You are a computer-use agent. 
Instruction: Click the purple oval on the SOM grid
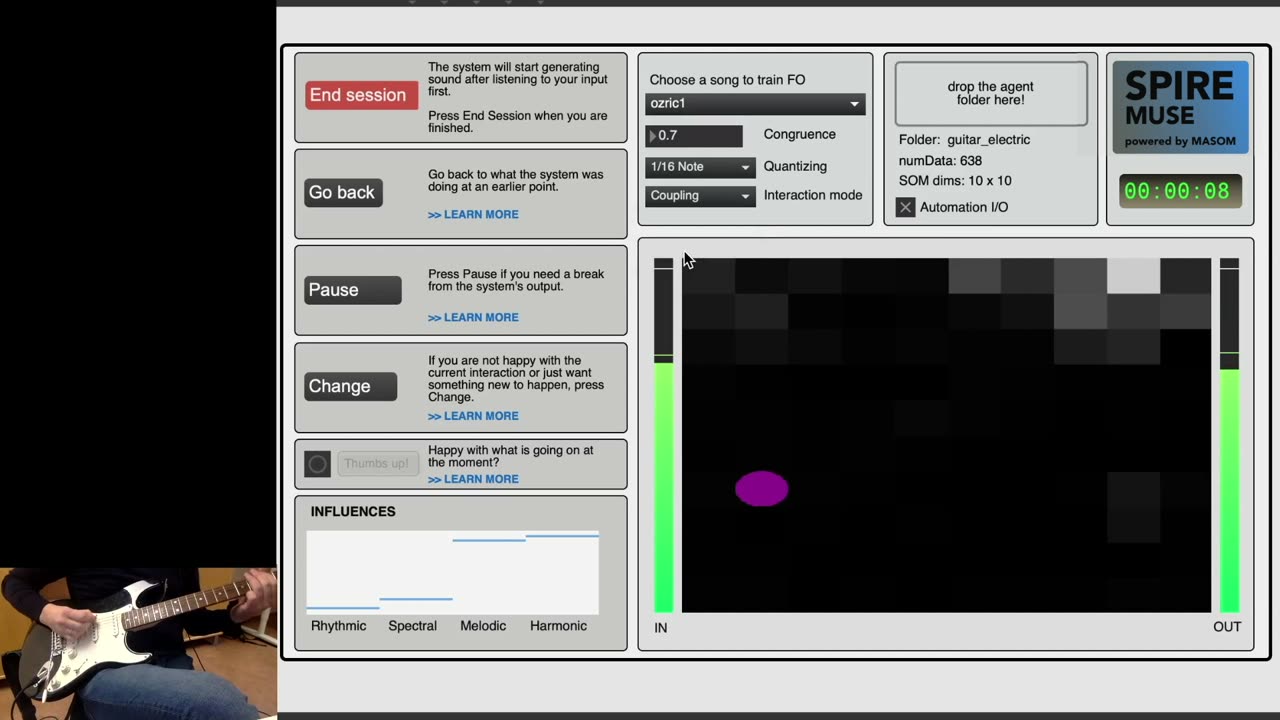click(762, 488)
